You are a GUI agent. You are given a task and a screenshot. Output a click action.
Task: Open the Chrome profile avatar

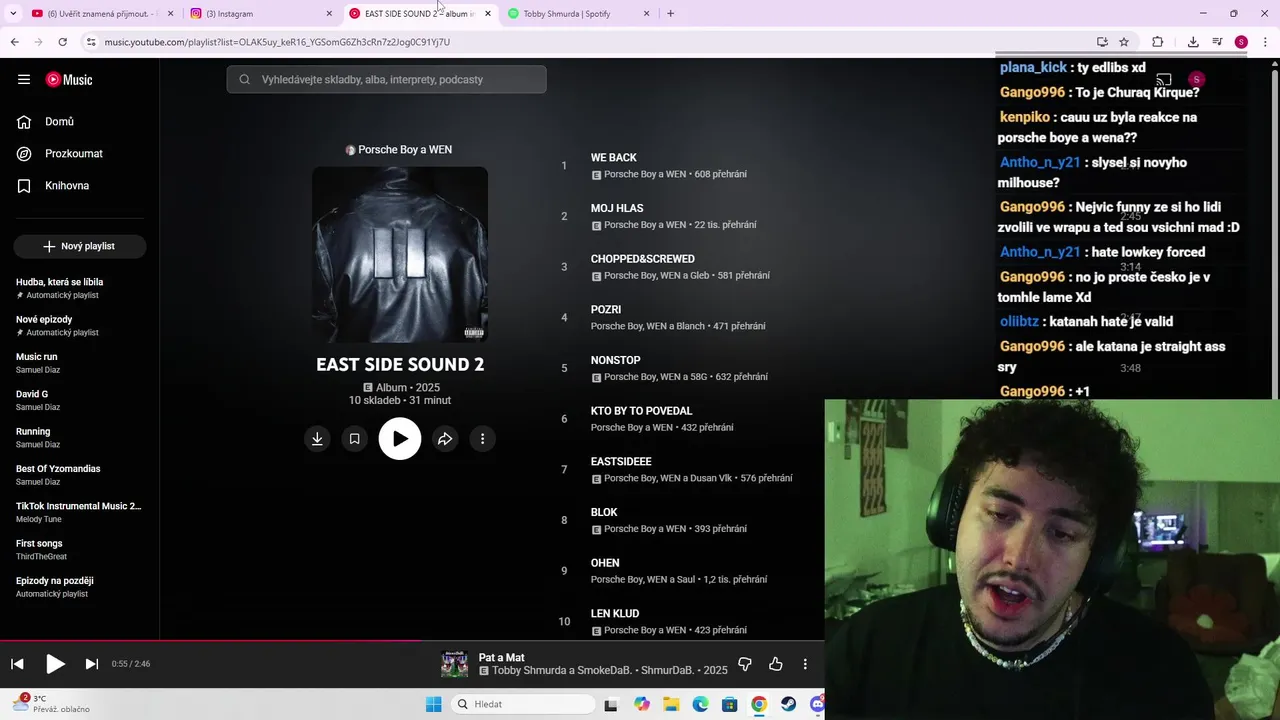click(1241, 42)
